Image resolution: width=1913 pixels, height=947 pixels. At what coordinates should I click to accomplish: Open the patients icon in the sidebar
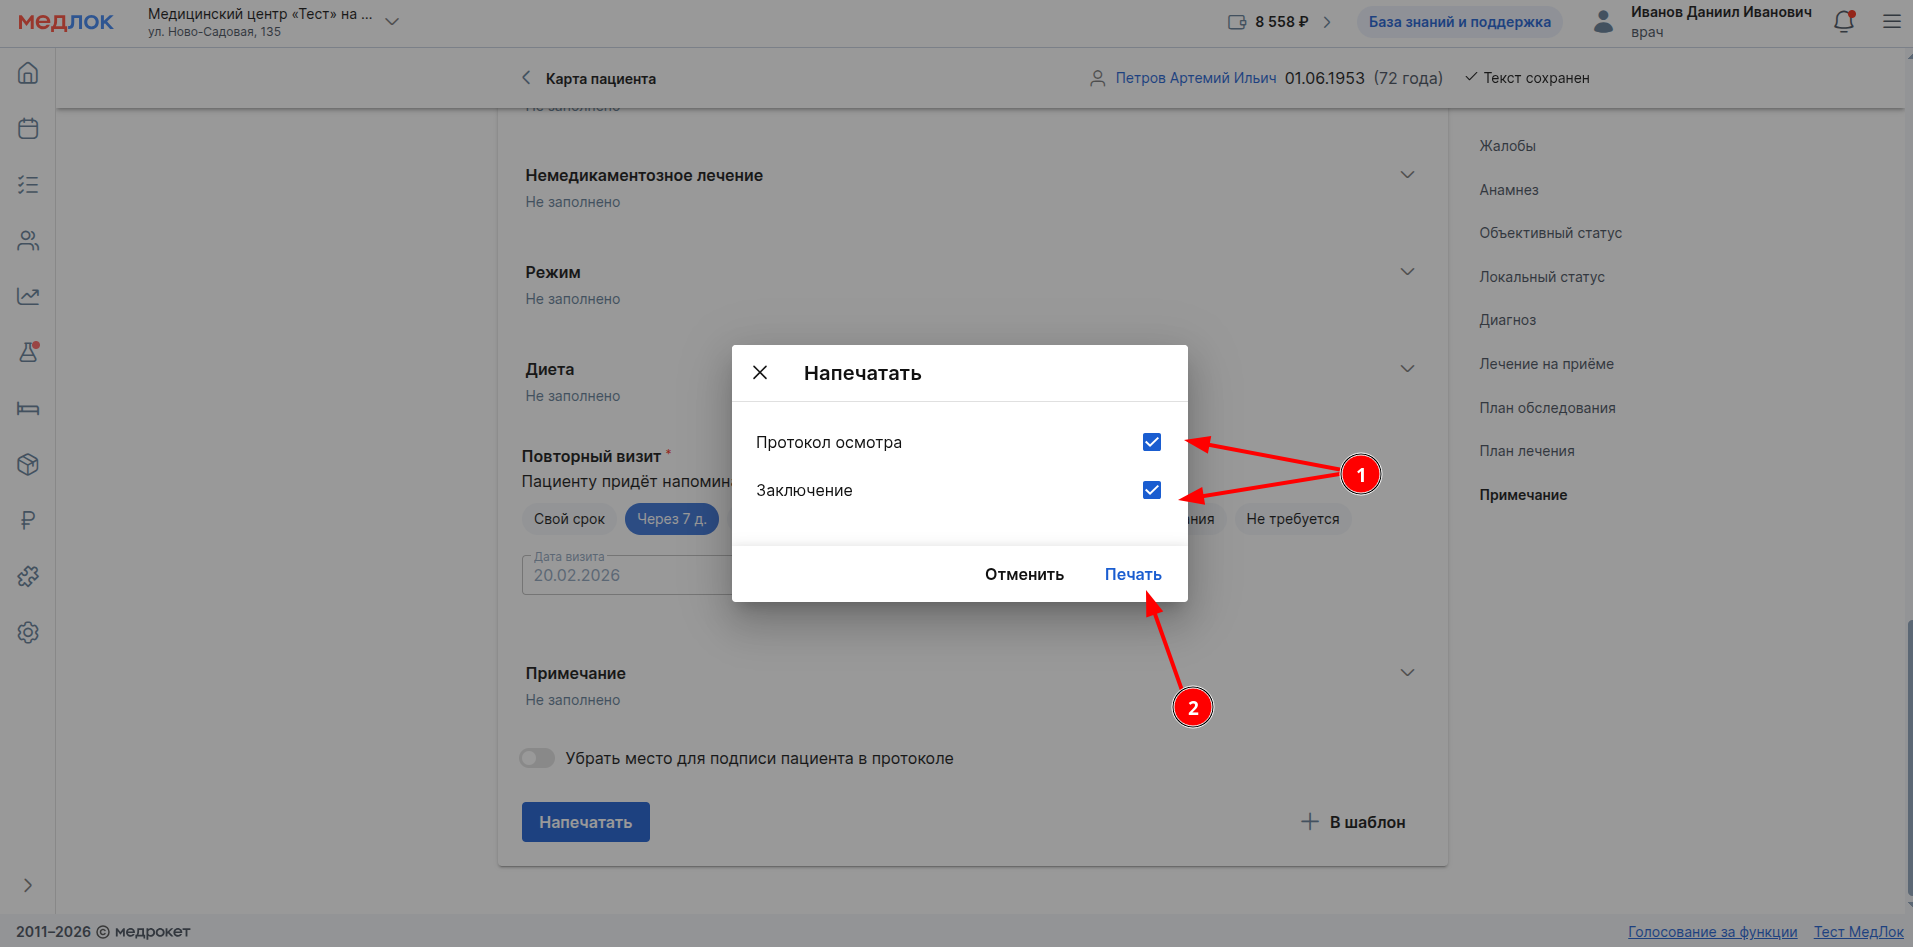pos(28,241)
